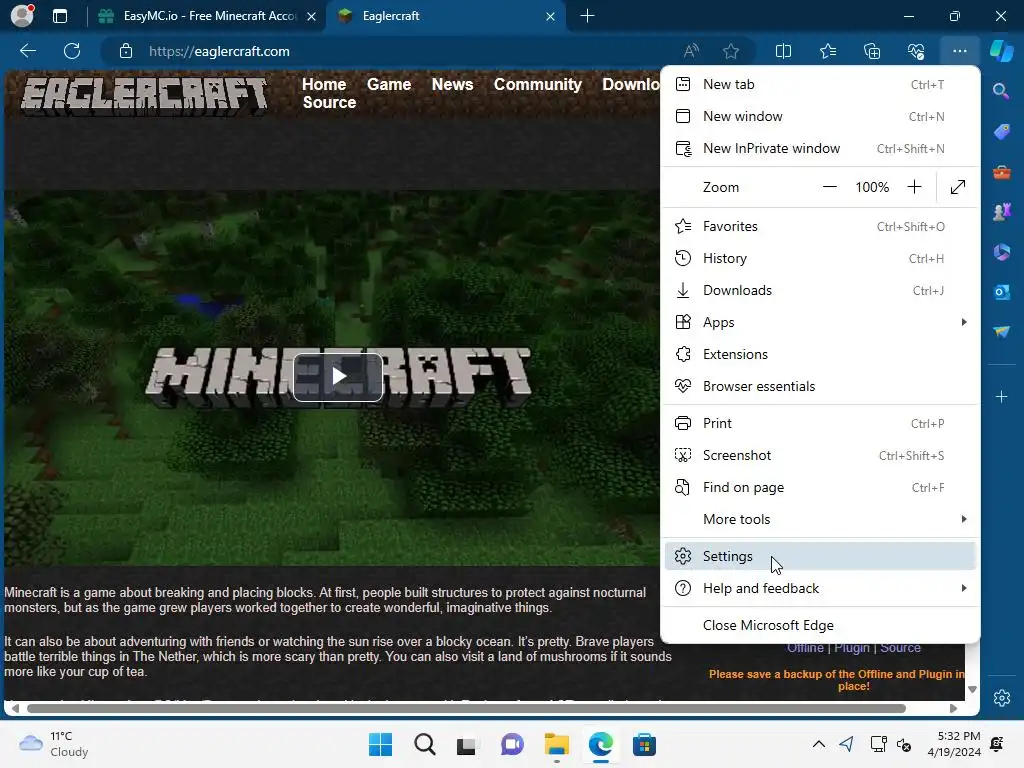1024x768 pixels.
Task: Click the Settings and more ellipsis button
Action: point(959,51)
